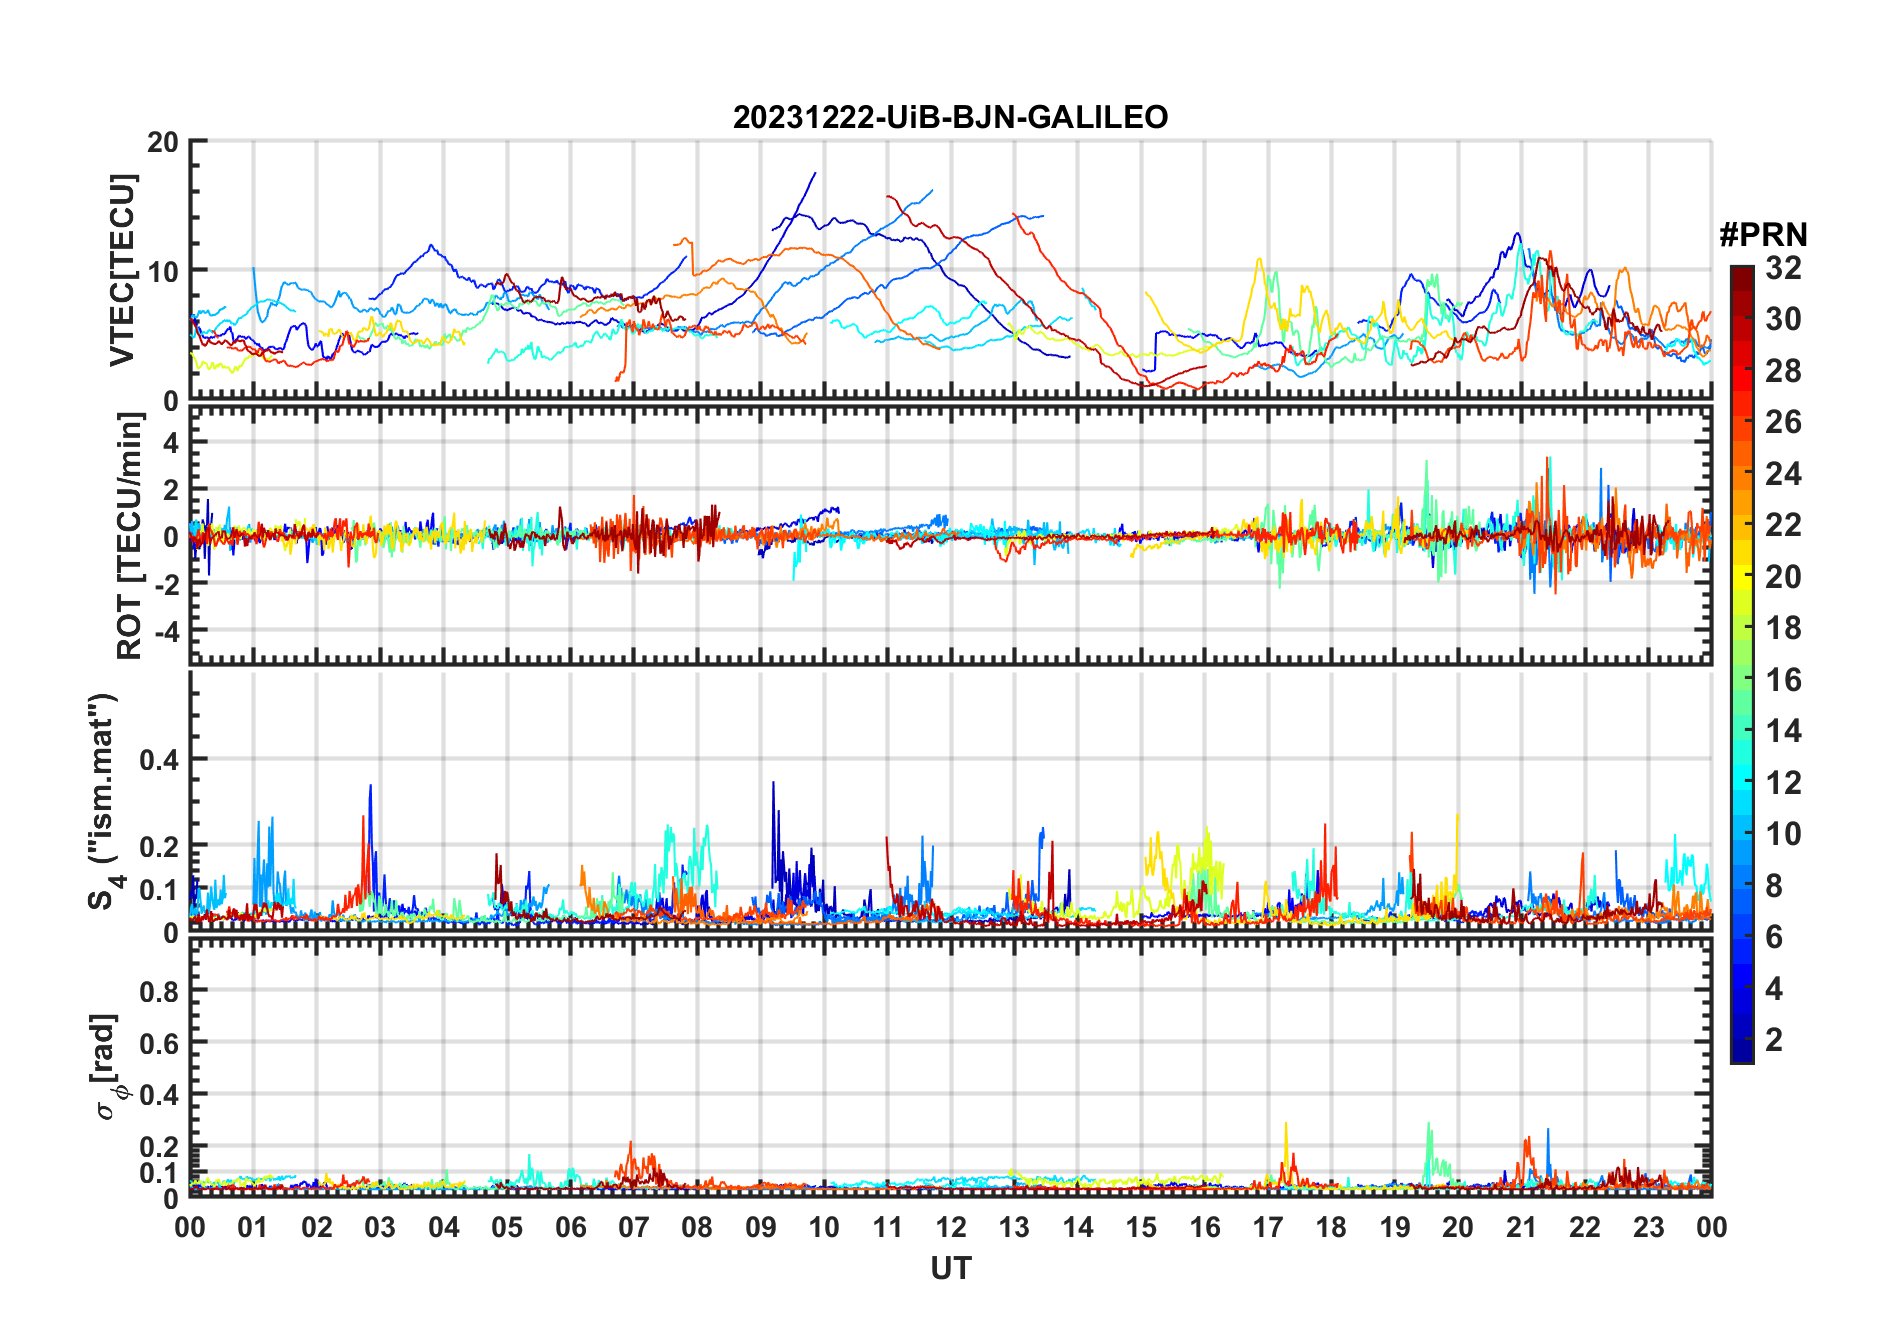Click the x-axis tick label 22
The width and height of the screenshot is (1902, 1330).
point(1585,1227)
